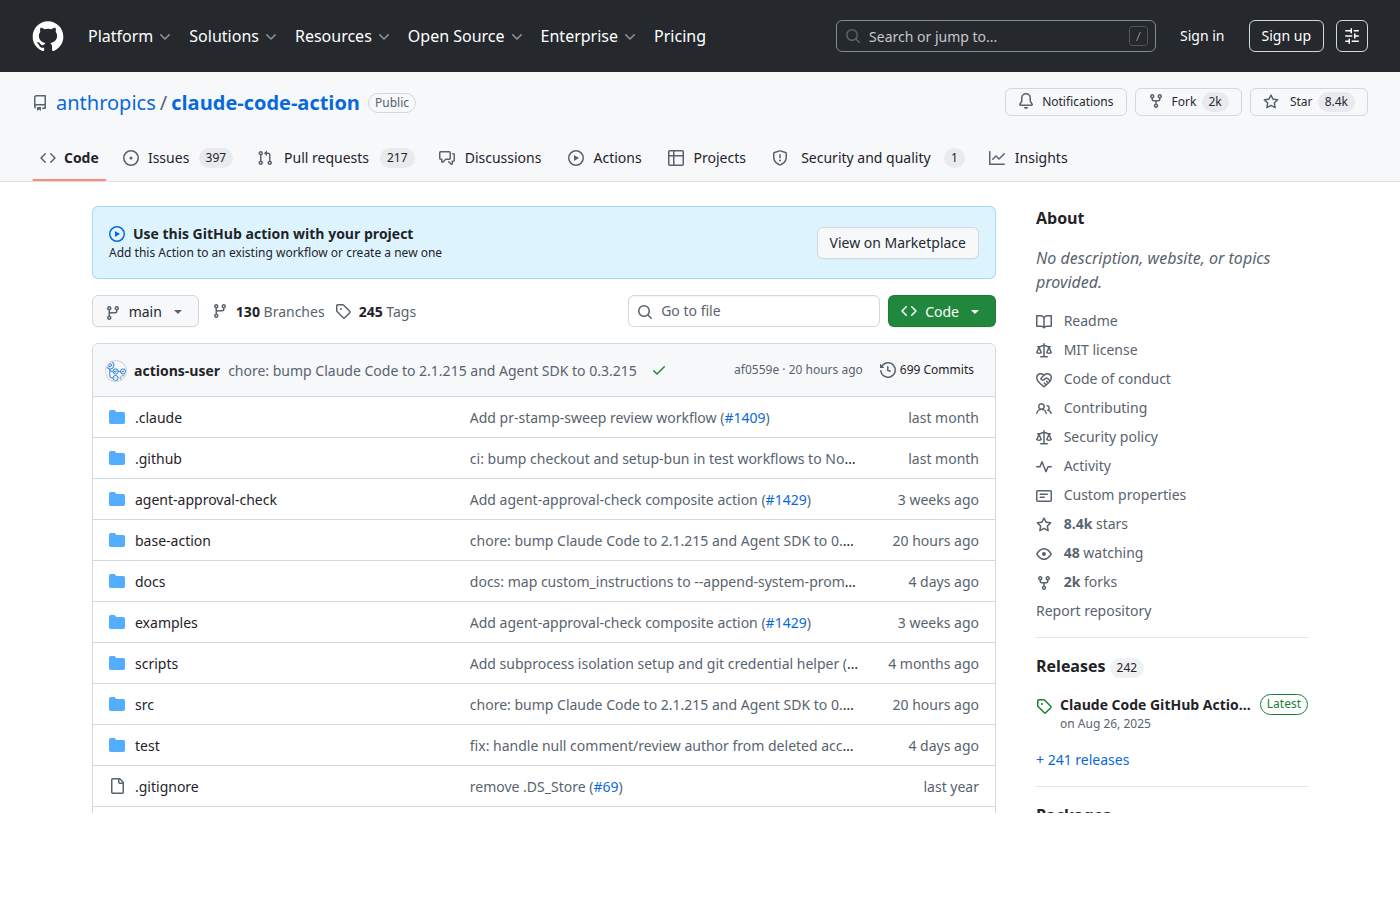
Task: Star the repository with the Star button
Action: coord(1309,102)
